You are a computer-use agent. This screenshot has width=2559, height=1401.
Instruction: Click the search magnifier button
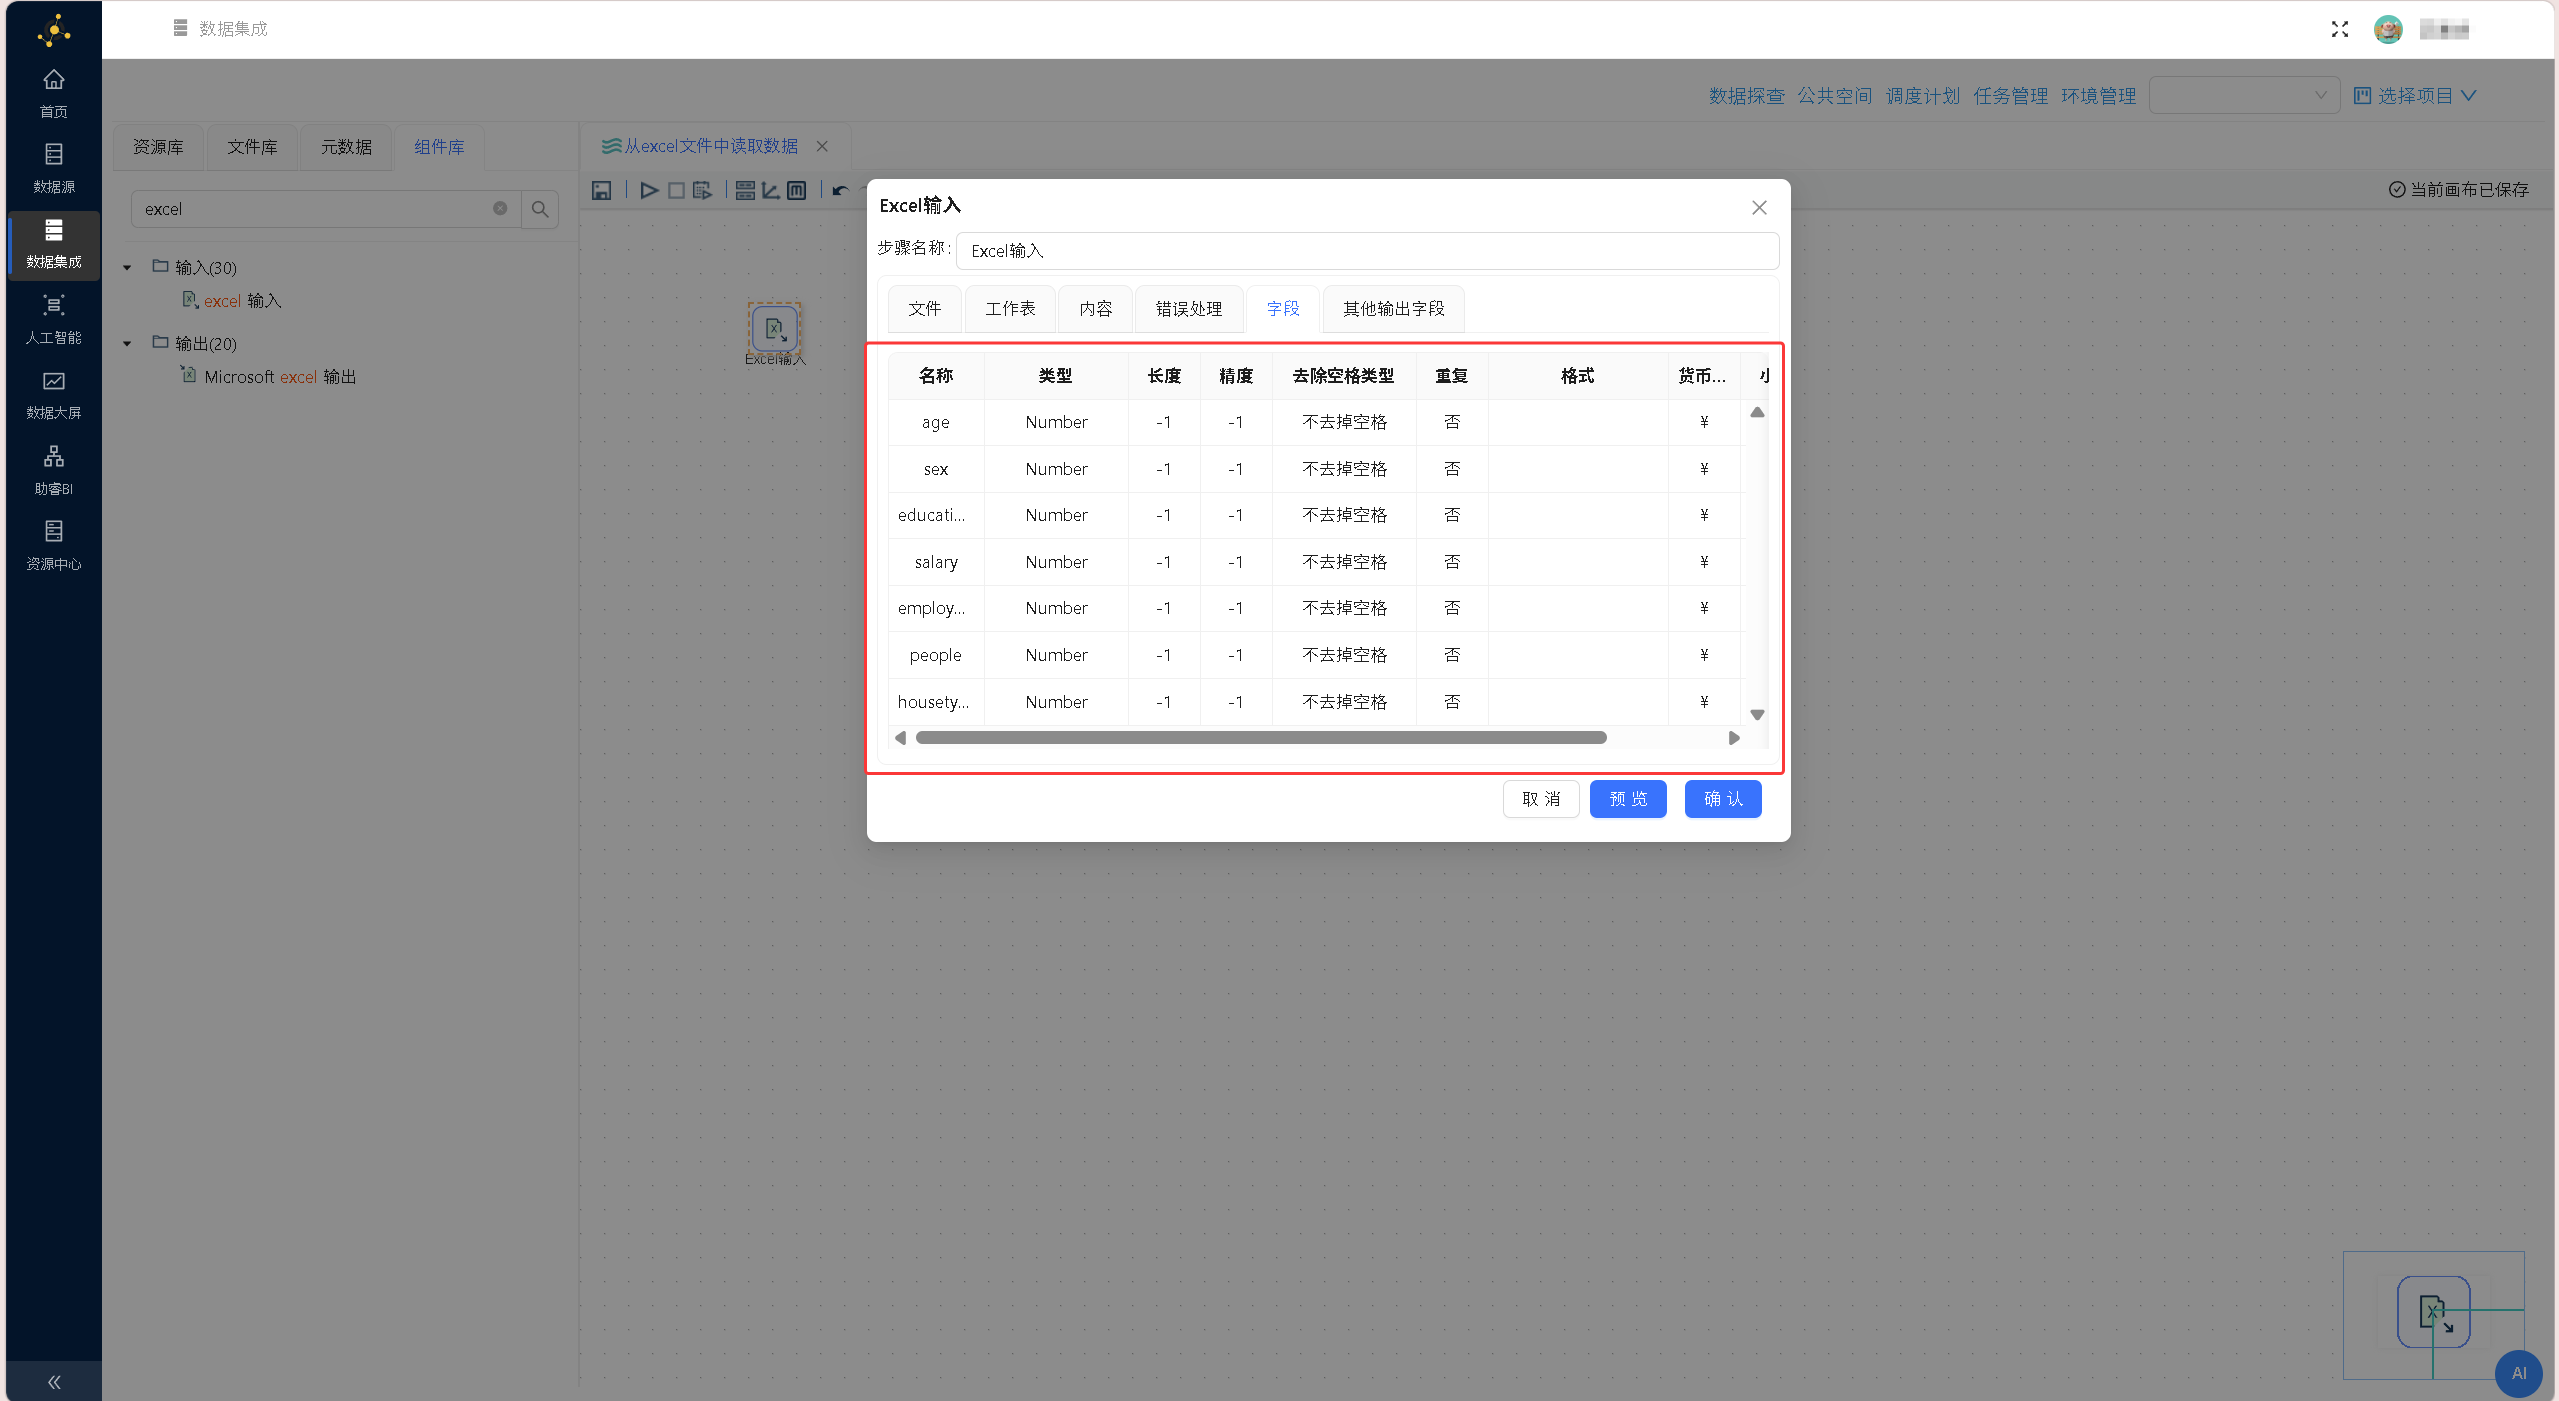540,209
